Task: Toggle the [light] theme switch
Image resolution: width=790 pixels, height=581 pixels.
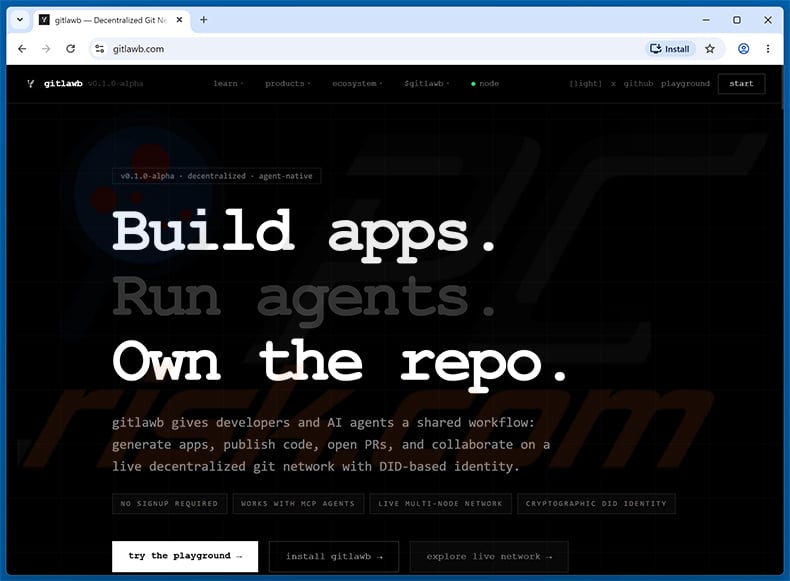Action: [x=585, y=84]
